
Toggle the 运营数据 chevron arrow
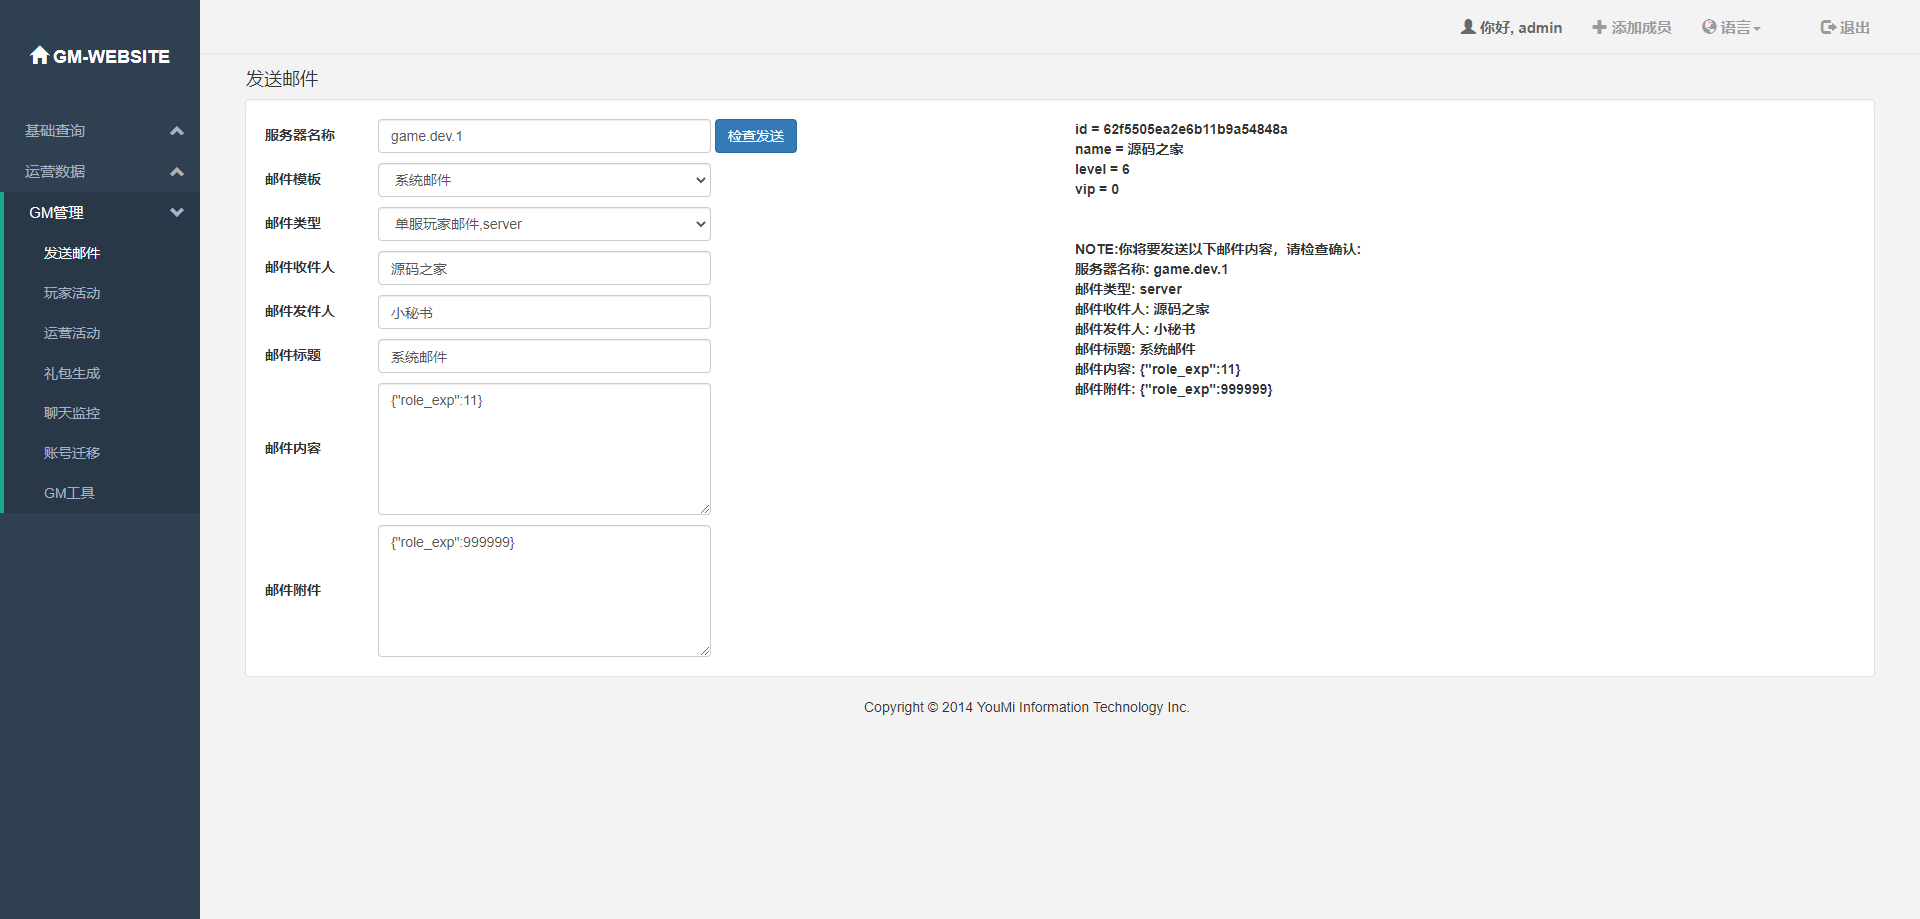coord(177,172)
